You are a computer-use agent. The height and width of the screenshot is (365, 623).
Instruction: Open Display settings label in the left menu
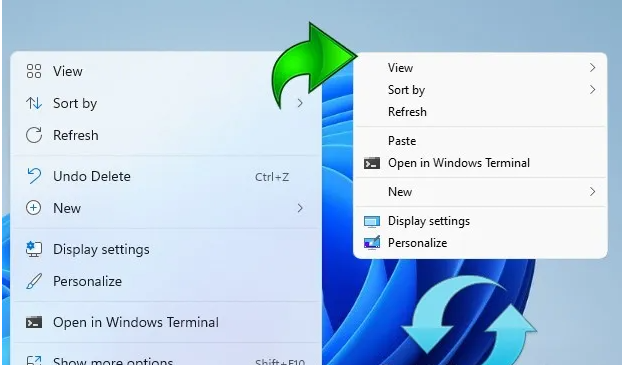(101, 249)
